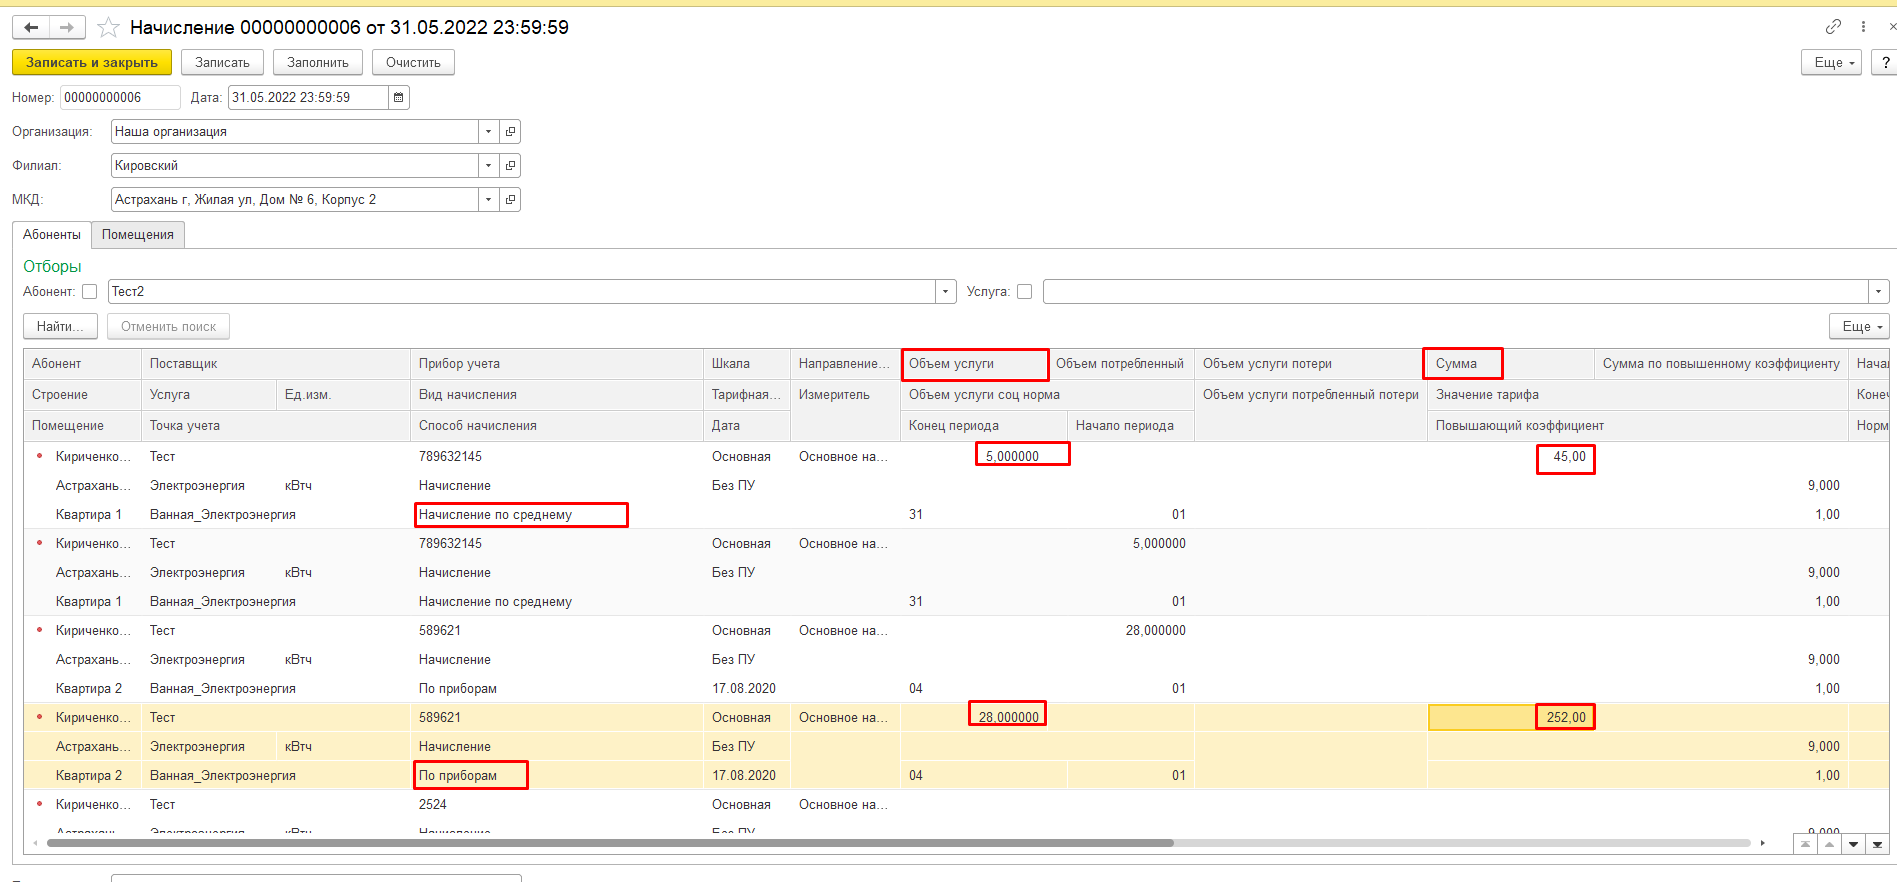Expand the Филиал dropdown list
1897x882 pixels.
click(x=488, y=166)
